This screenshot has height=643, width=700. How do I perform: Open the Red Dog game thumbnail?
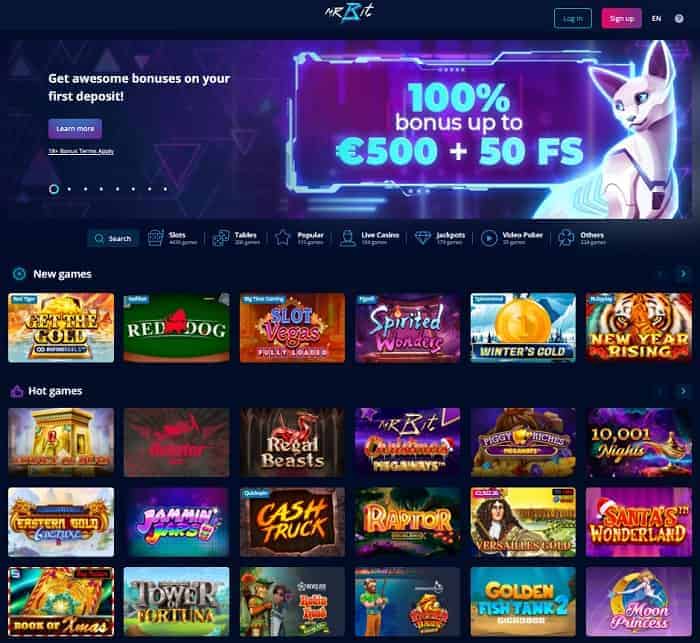coord(177,328)
